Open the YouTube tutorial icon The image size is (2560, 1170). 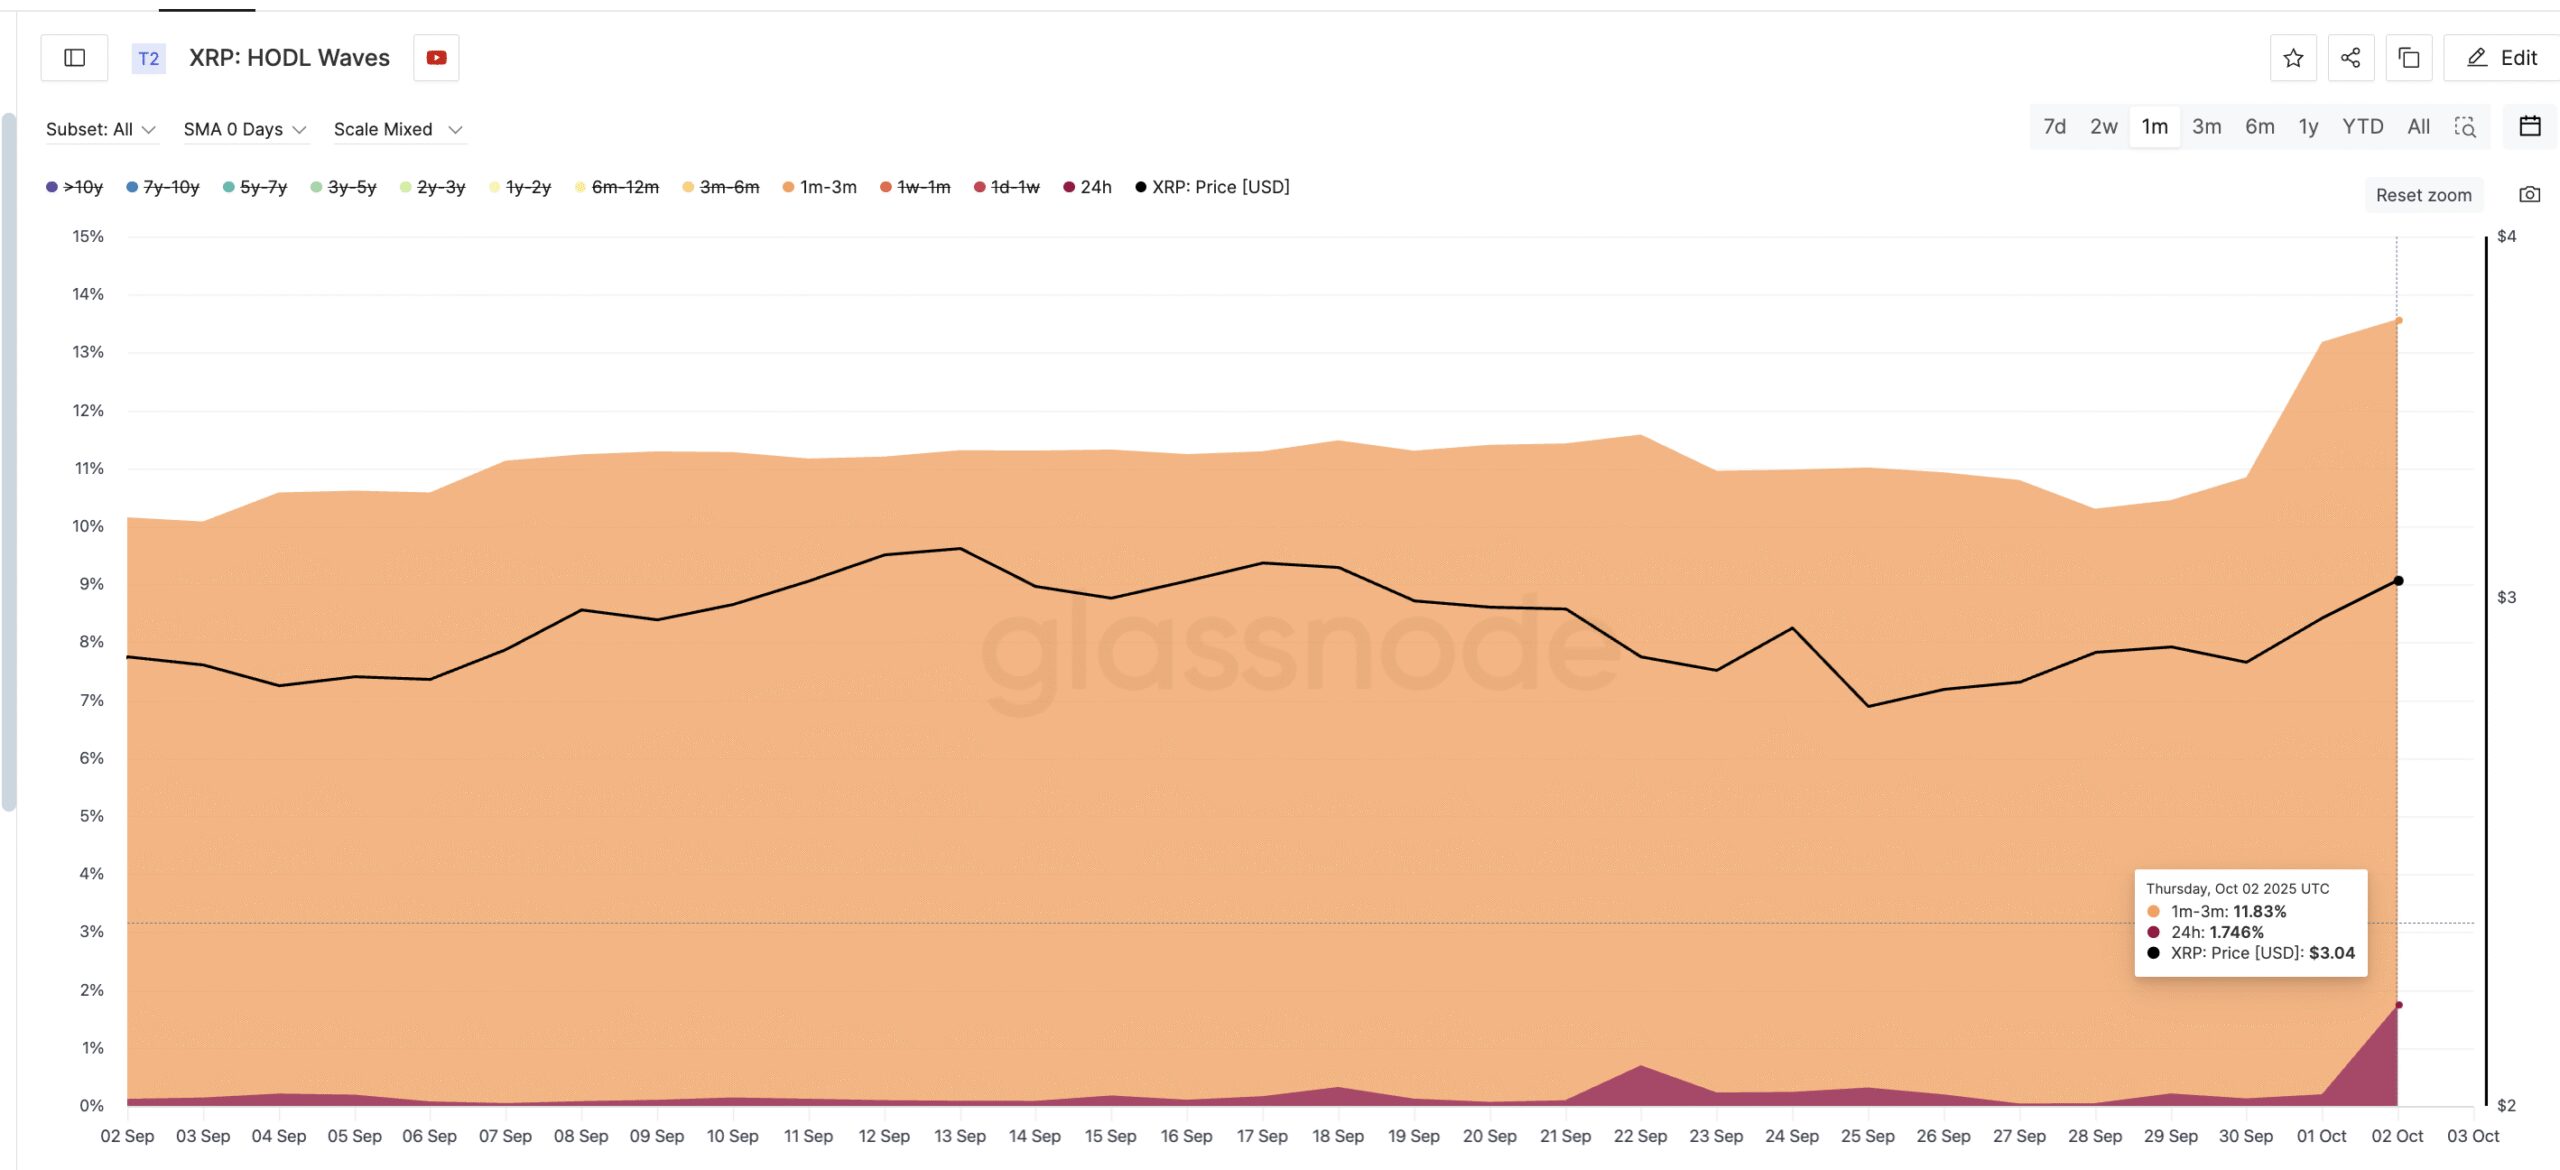point(436,57)
